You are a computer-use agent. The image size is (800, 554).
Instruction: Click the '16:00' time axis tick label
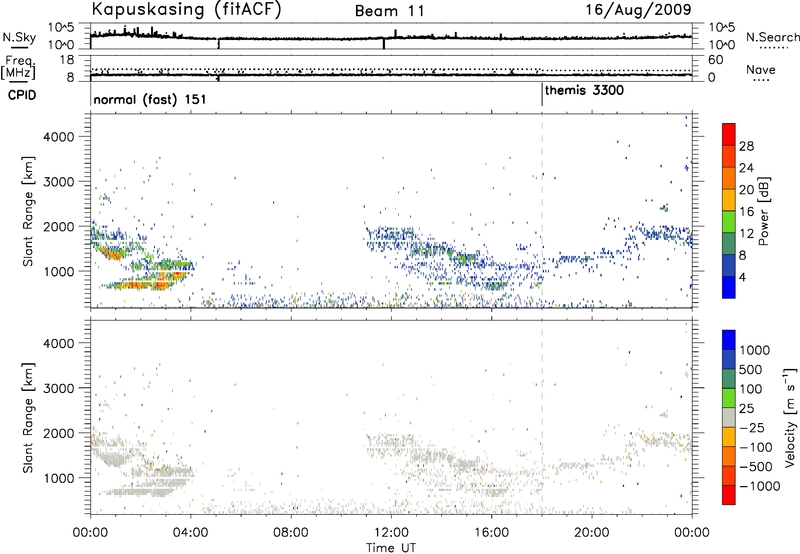[x=491, y=533]
